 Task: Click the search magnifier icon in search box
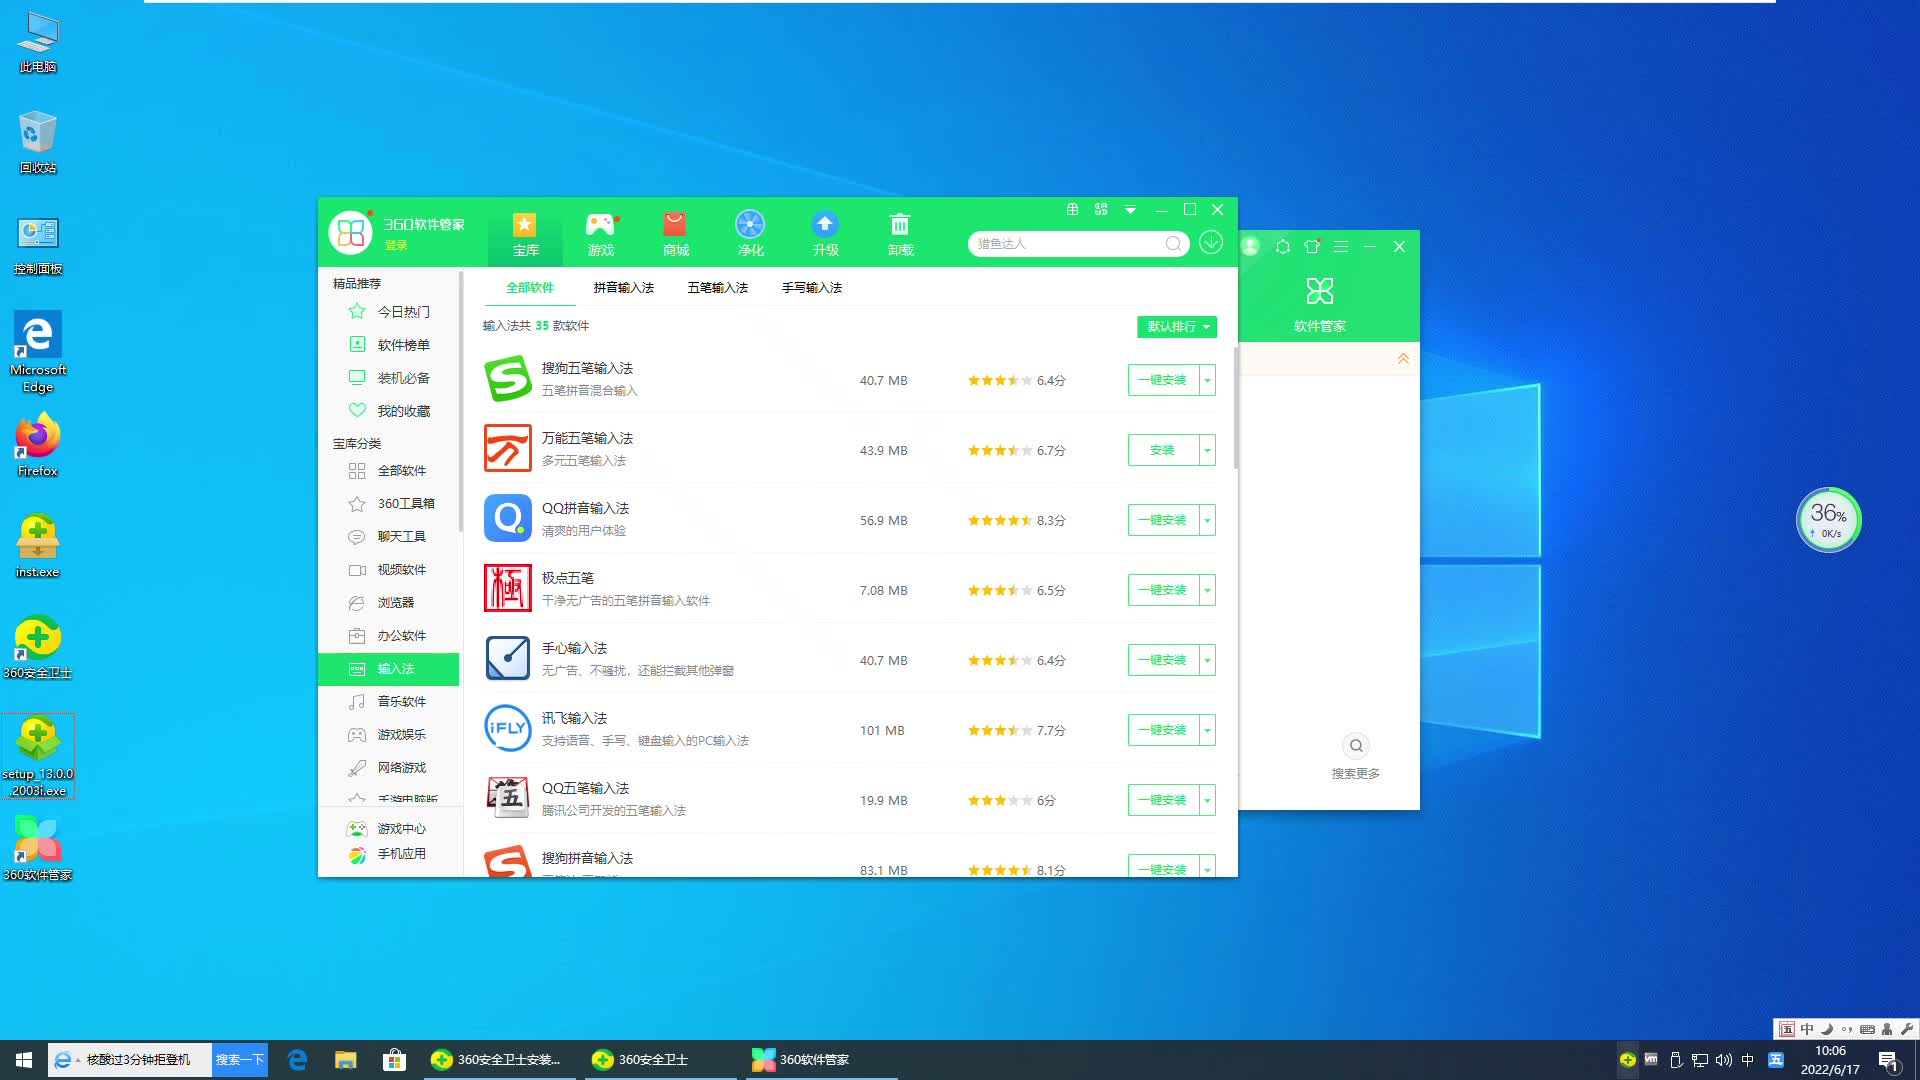(1173, 244)
